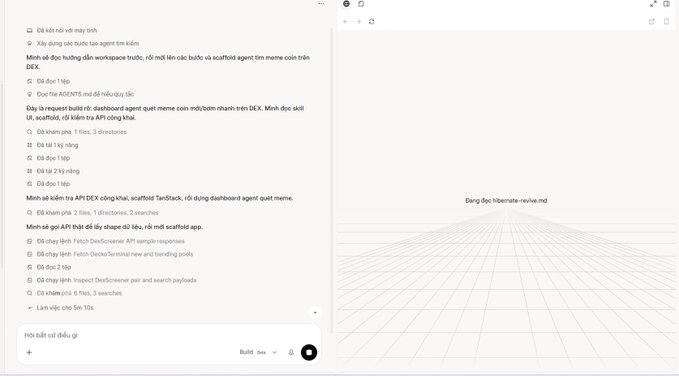Toggle the side panel layout icon top-right
679x376 pixels.
click(x=666, y=4)
